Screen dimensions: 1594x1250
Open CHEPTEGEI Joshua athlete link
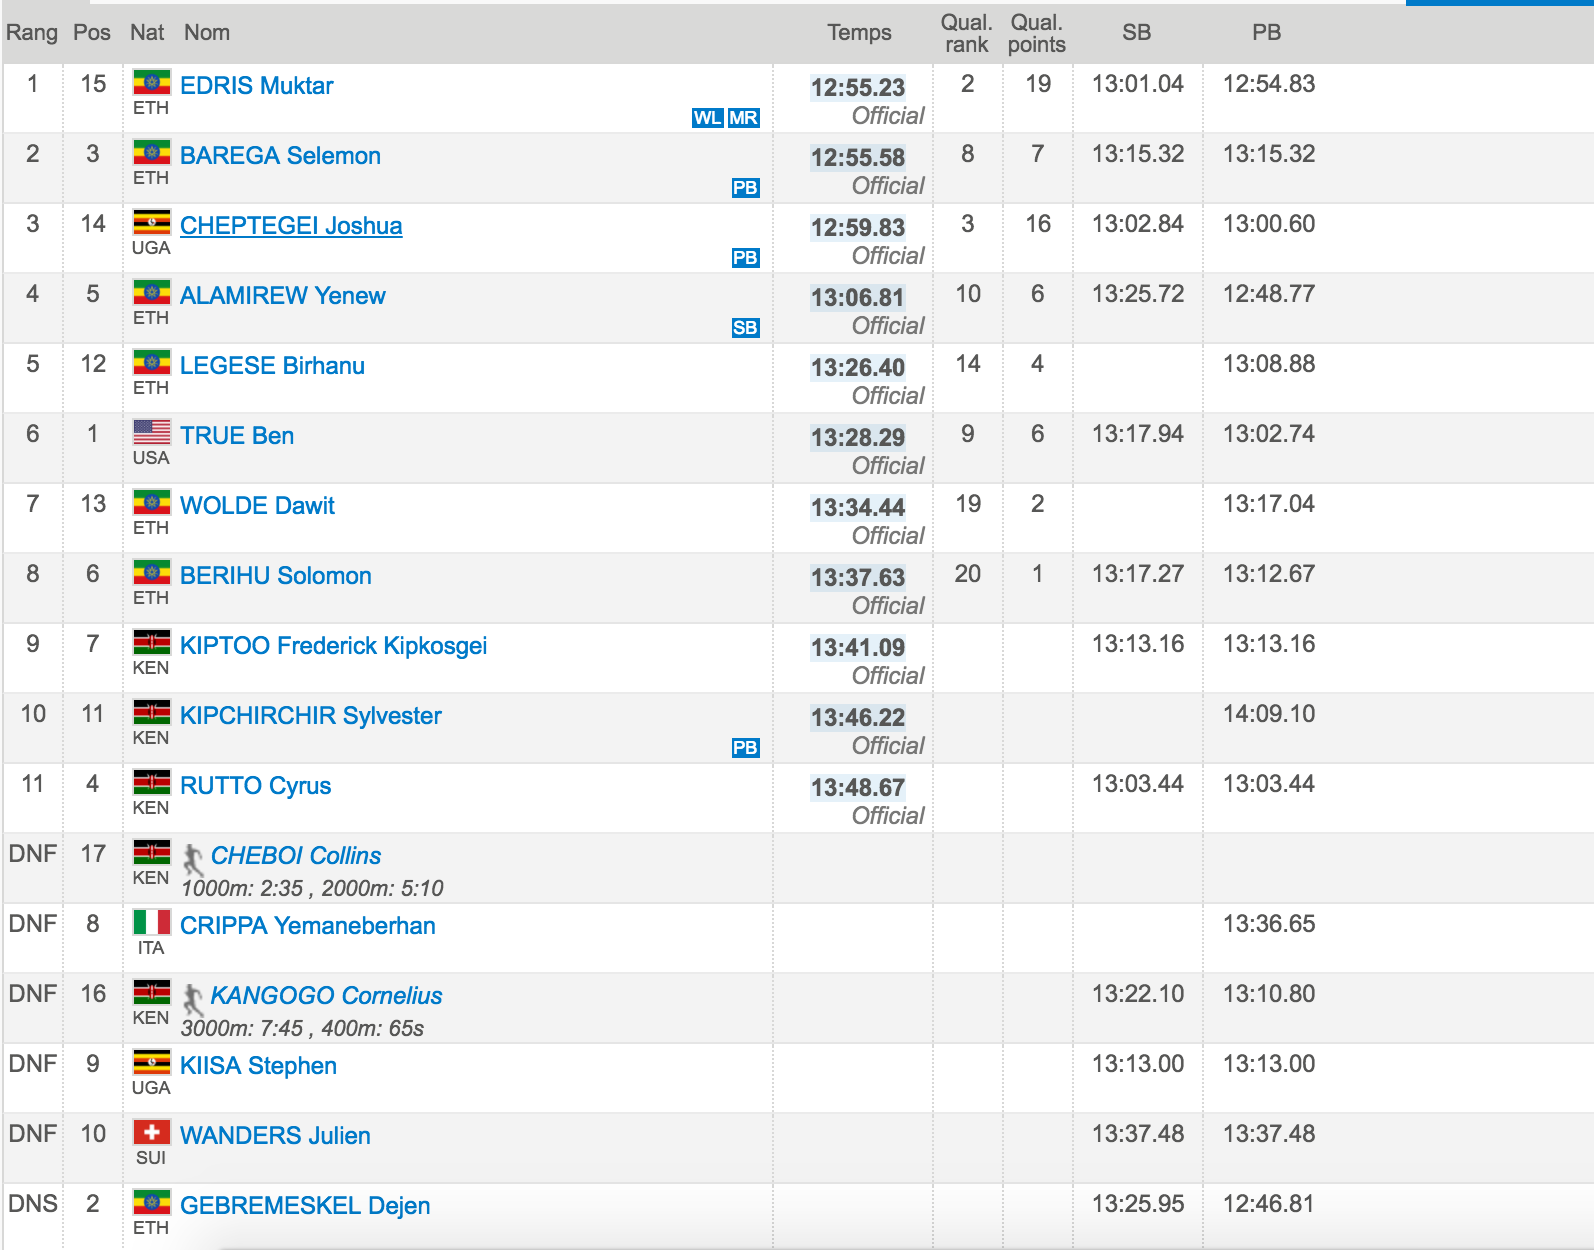[291, 226]
